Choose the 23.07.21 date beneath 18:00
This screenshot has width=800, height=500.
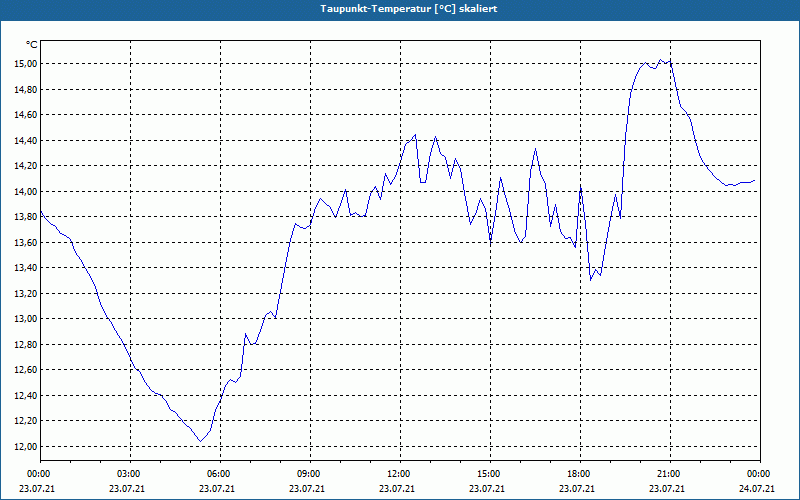tap(577, 488)
